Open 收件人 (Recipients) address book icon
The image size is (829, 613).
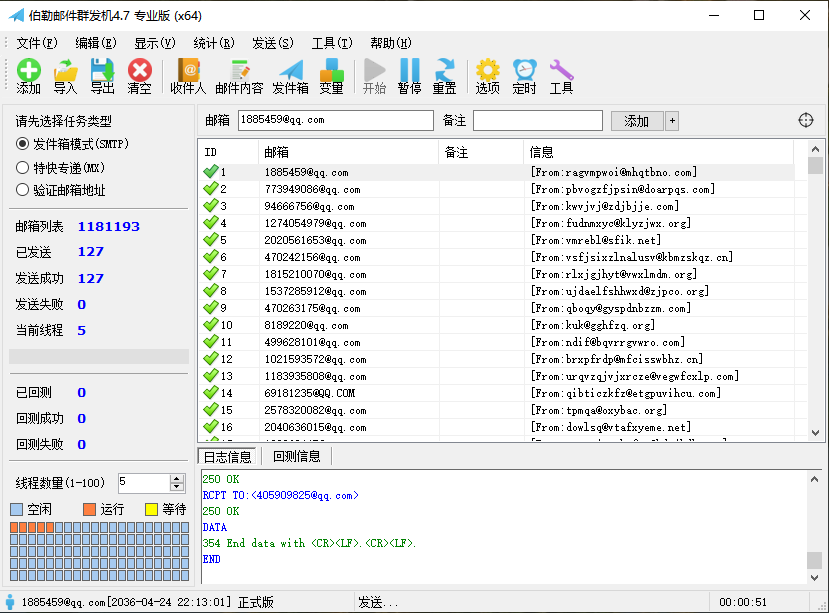coord(188,72)
